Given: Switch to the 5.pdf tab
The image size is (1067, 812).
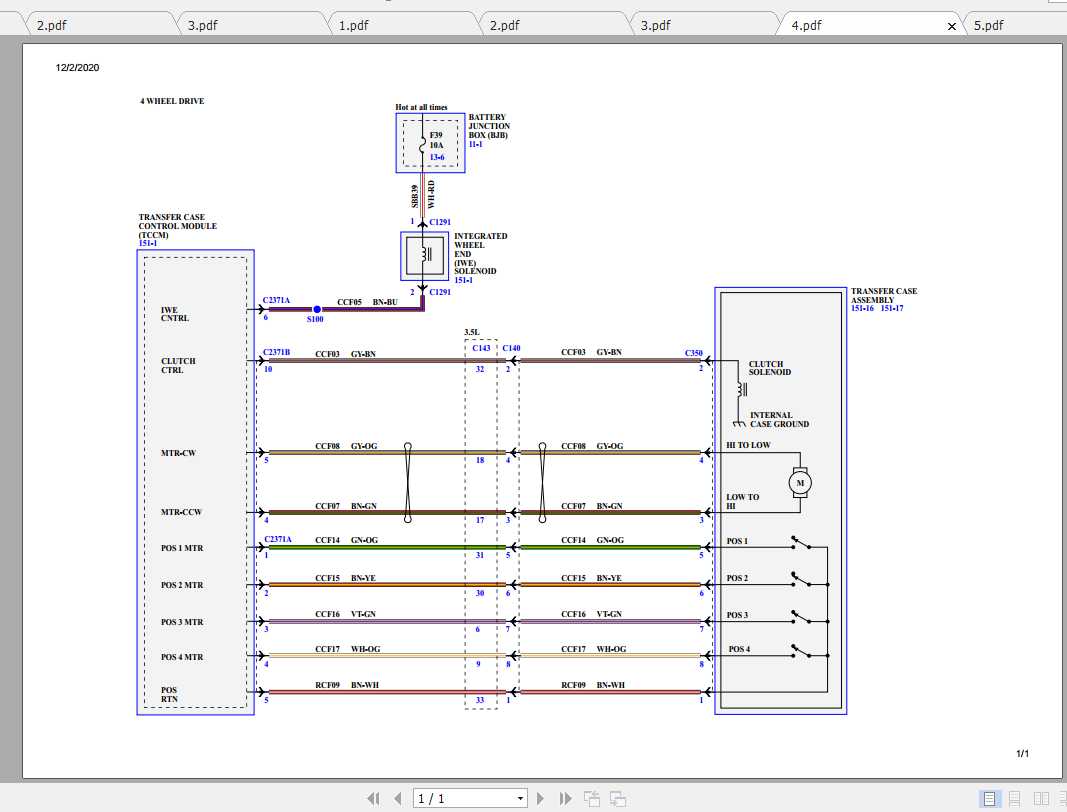Looking at the screenshot, I should coord(990,25).
